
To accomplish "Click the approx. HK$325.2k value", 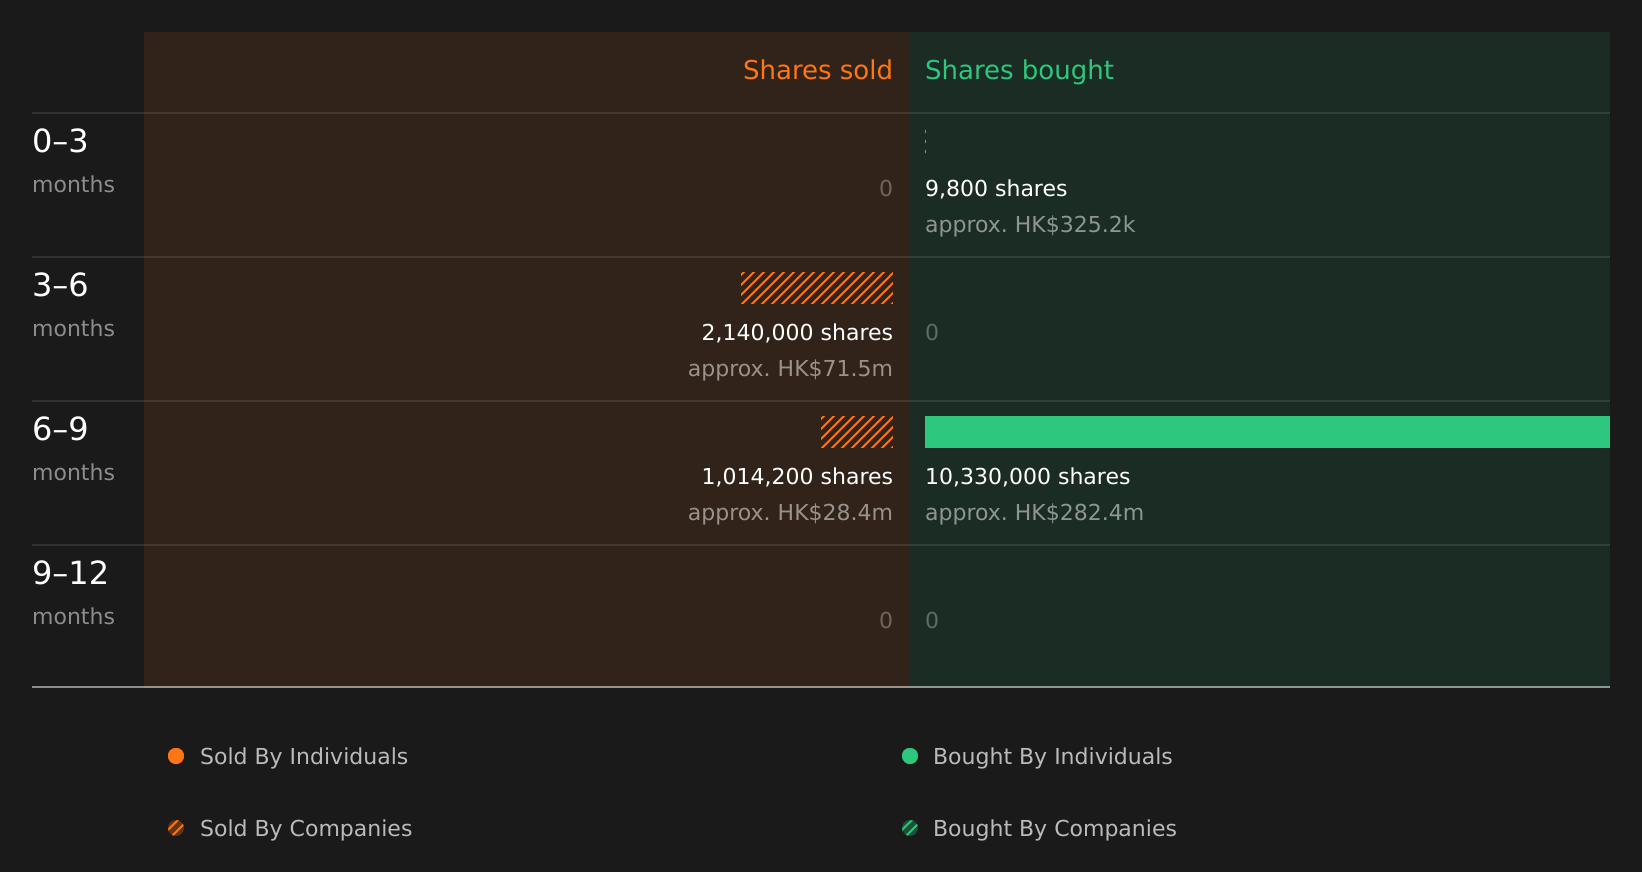I will coord(1030,225).
